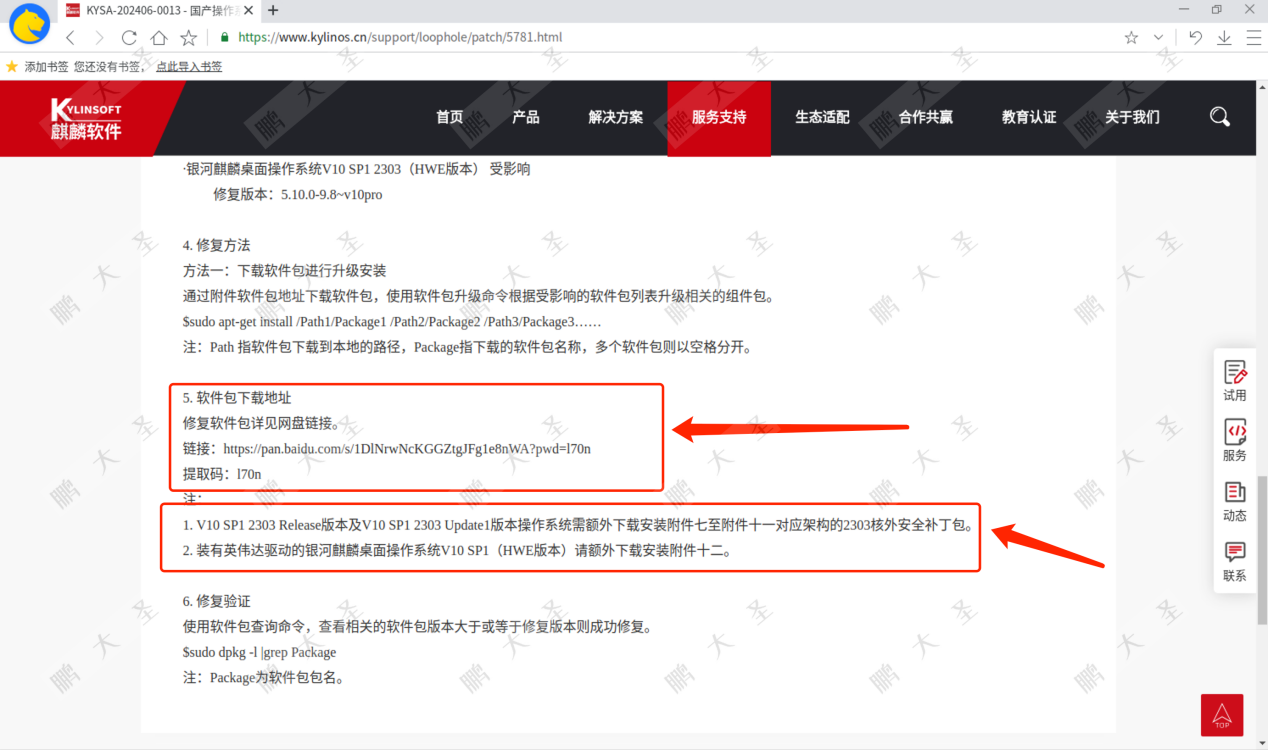Click 添加书签 star in bookmarks bar

coord(12,66)
